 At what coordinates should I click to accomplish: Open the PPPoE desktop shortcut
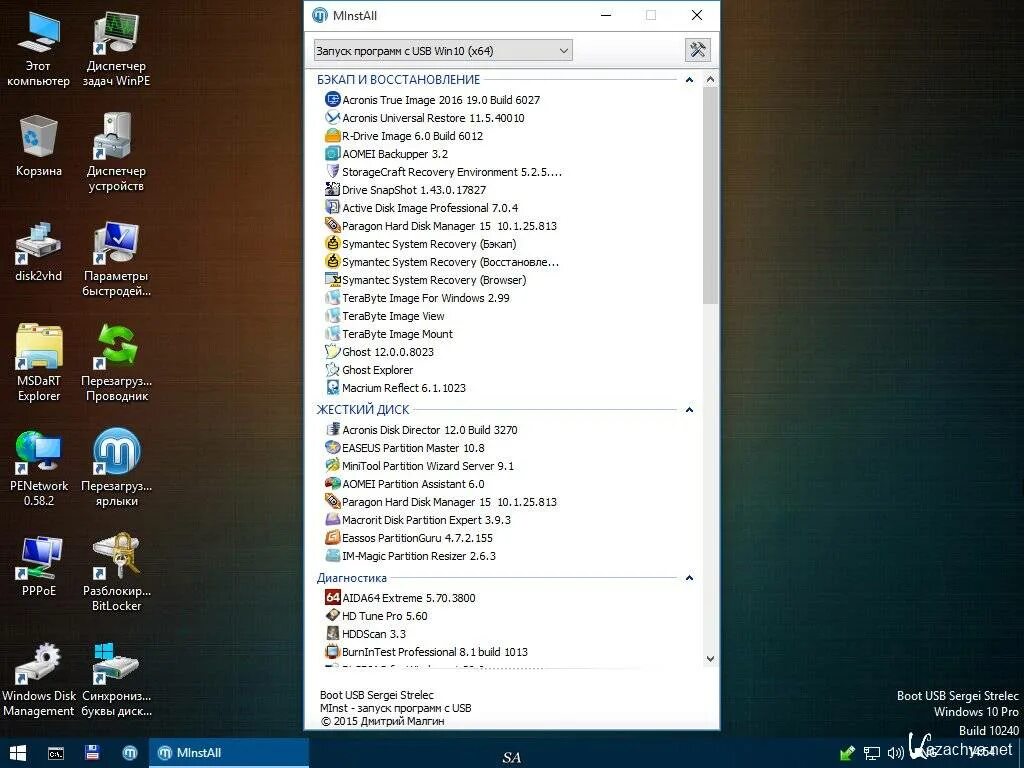(39, 567)
